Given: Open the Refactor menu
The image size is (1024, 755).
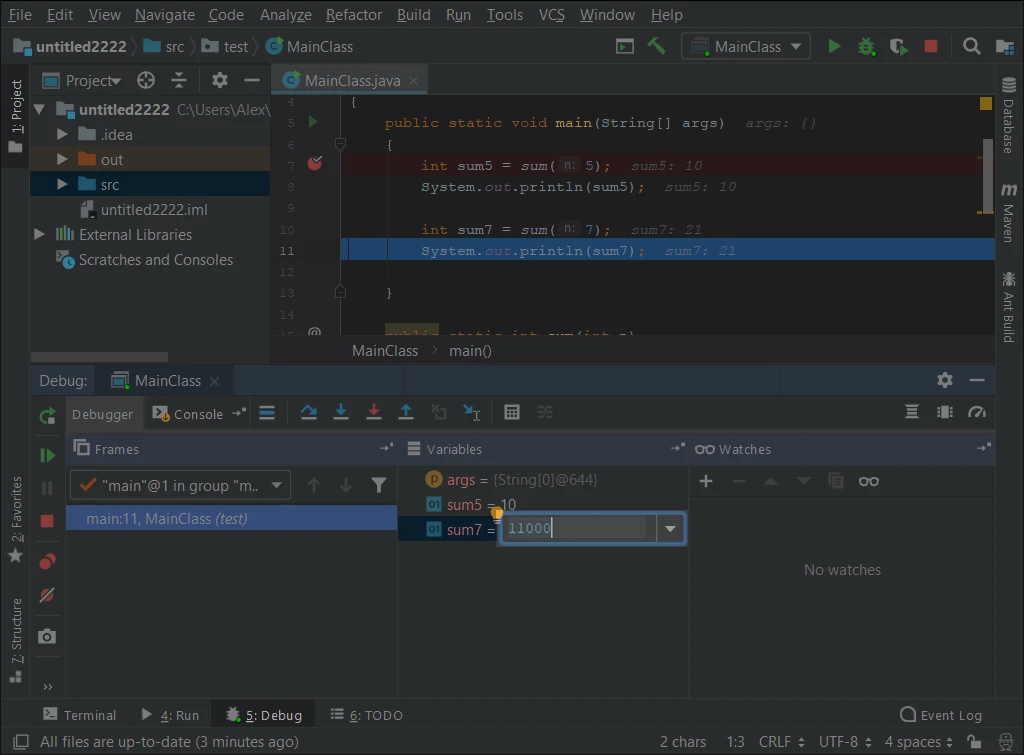Looking at the screenshot, I should click(x=353, y=14).
